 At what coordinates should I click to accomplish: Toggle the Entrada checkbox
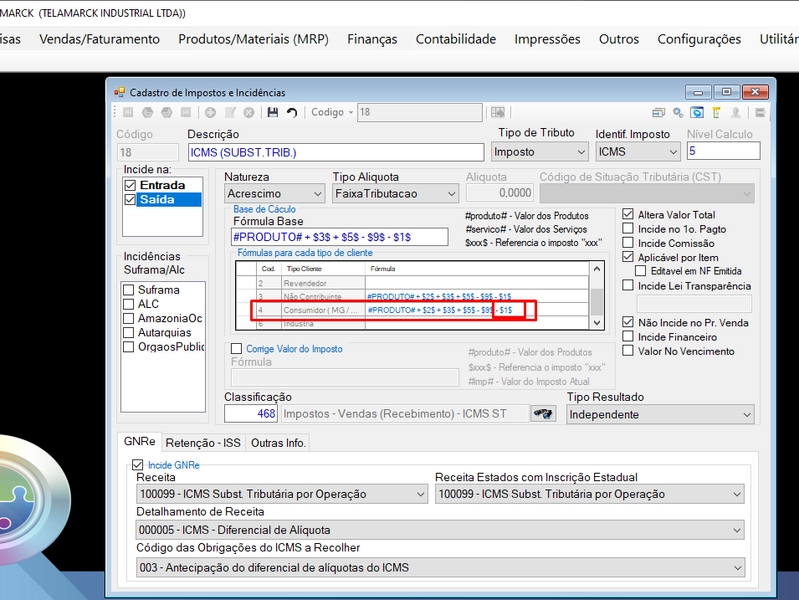130,185
